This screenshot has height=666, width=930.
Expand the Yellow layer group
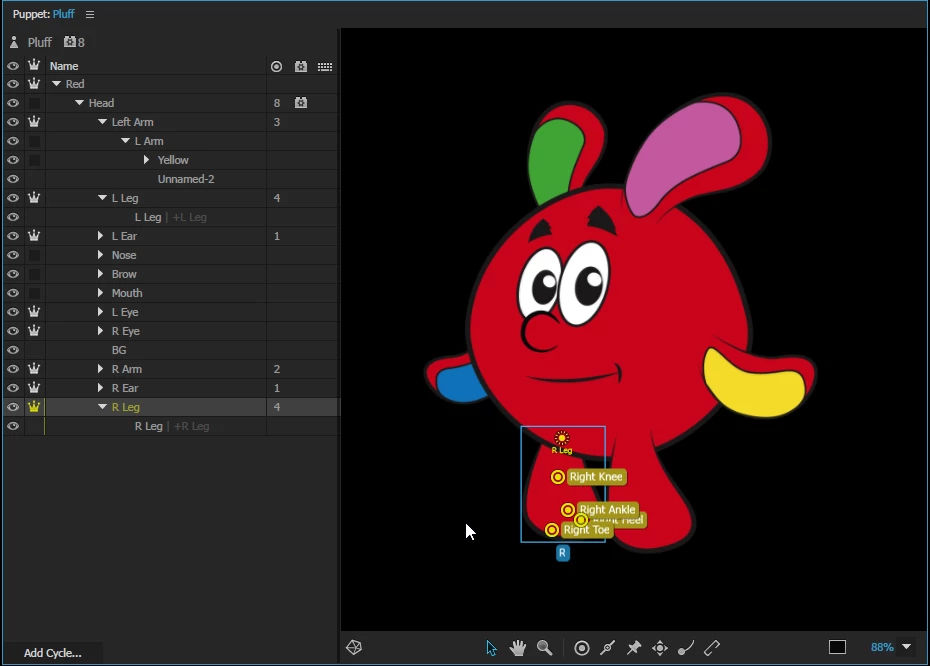(x=146, y=160)
